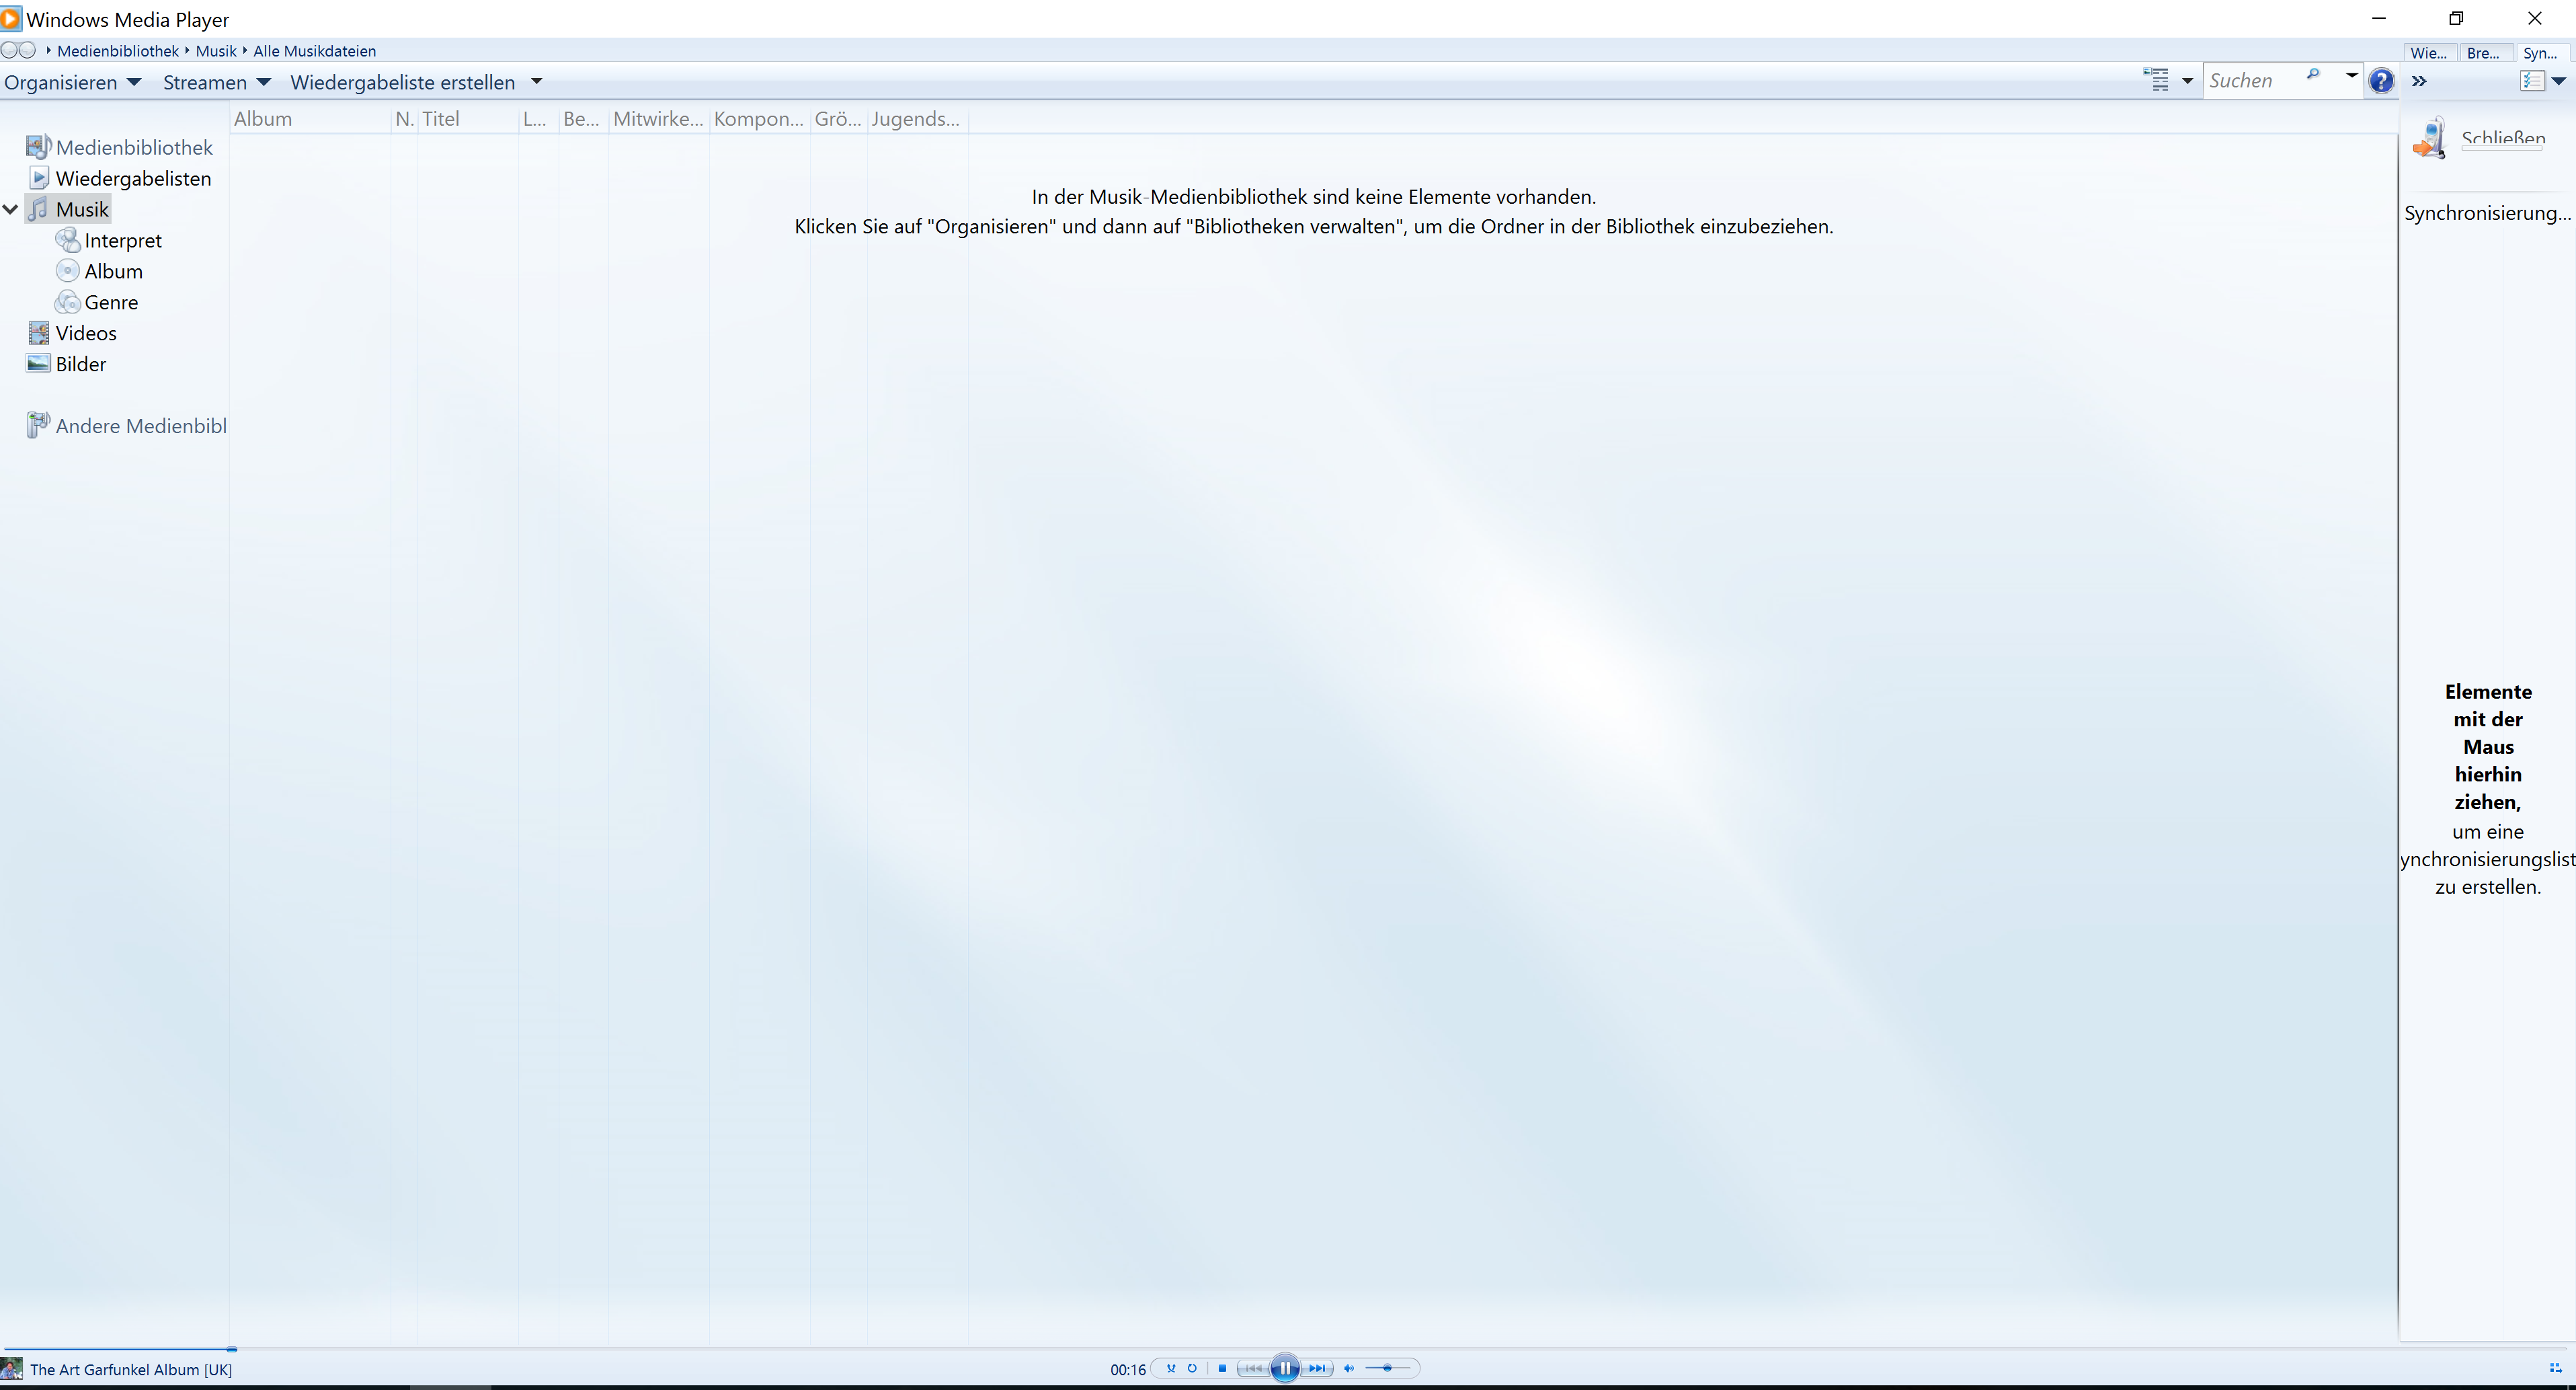Click into the Suchen search field
The height and width of the screenshot is (1390, 2576).
[x=2250, y=81]
